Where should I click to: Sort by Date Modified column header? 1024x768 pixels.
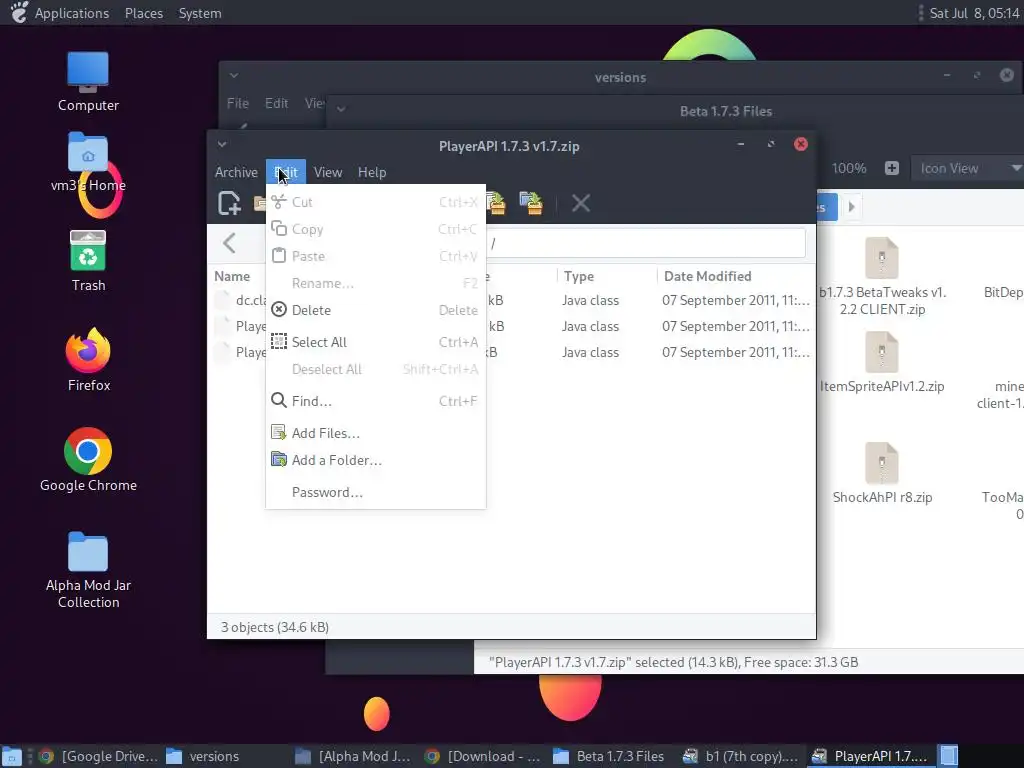[708, 276]
